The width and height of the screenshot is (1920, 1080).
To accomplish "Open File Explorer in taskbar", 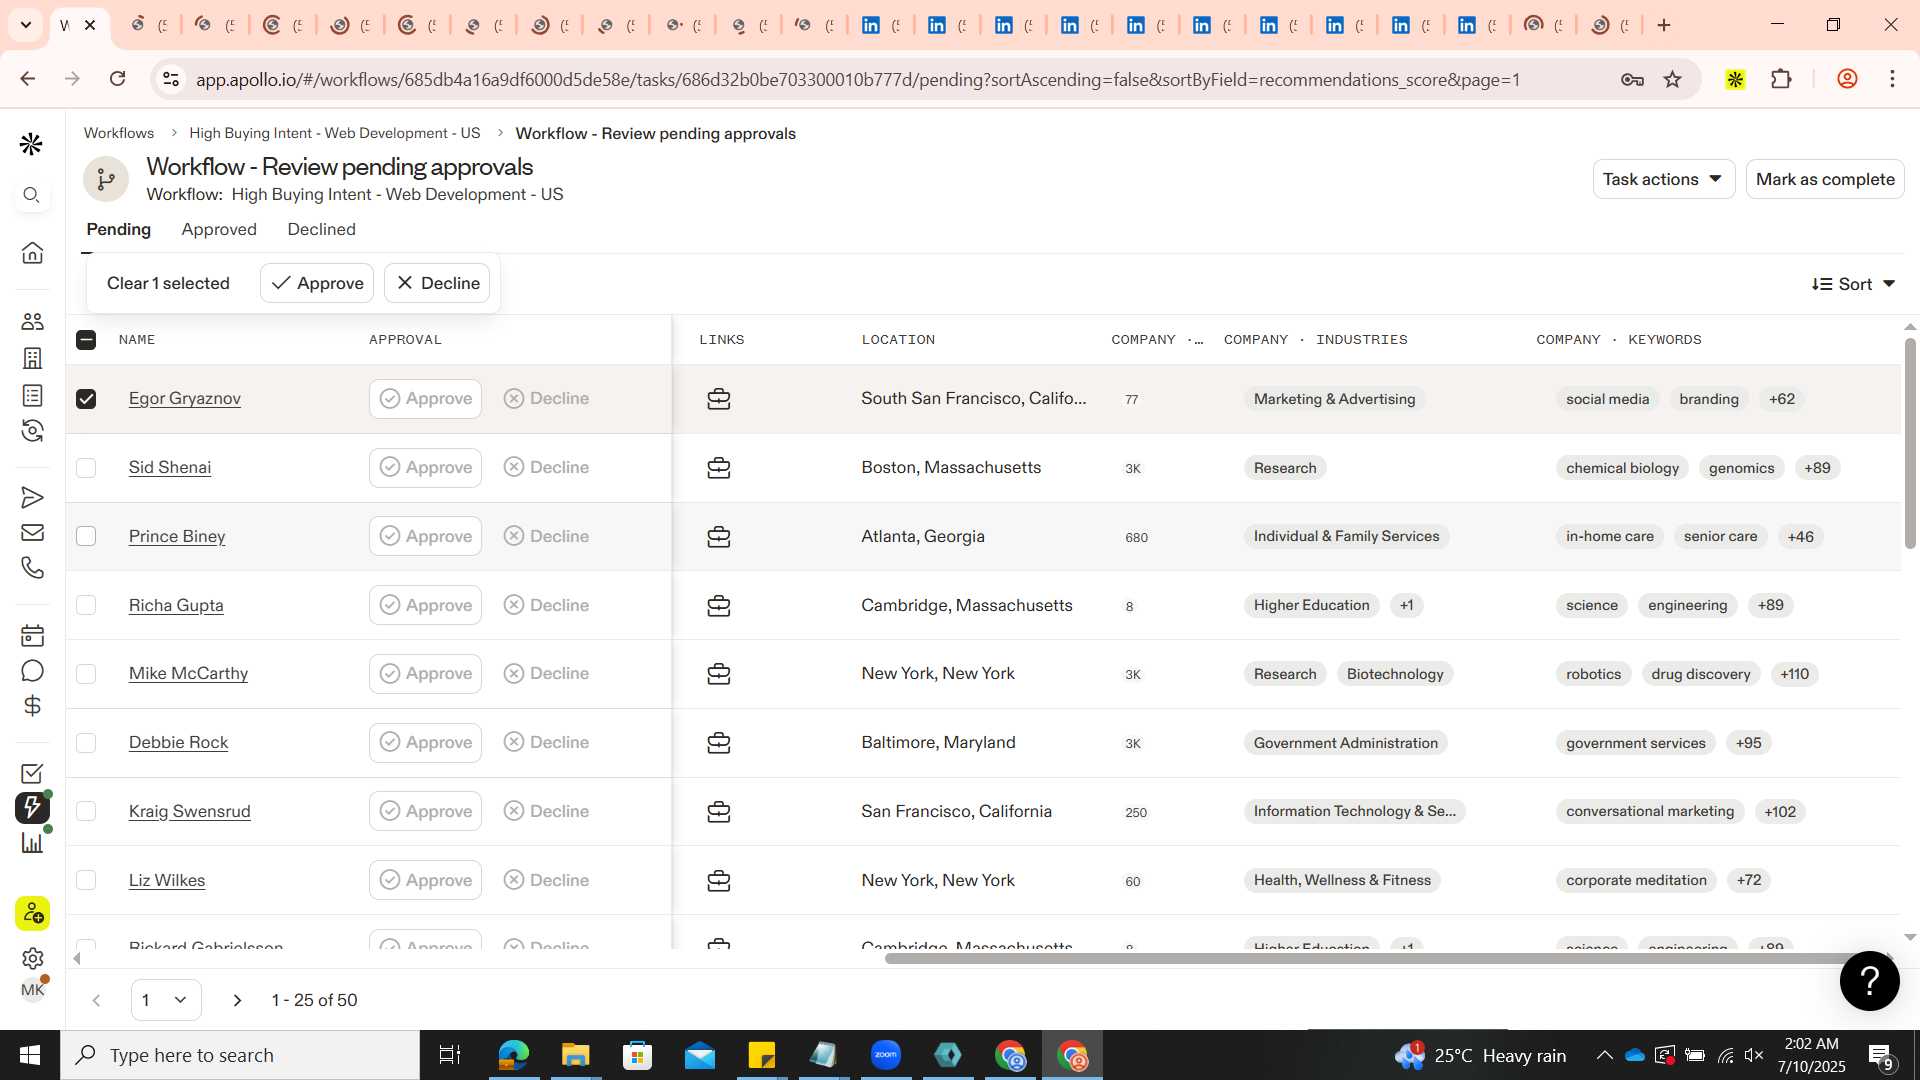I will 575,1055.
